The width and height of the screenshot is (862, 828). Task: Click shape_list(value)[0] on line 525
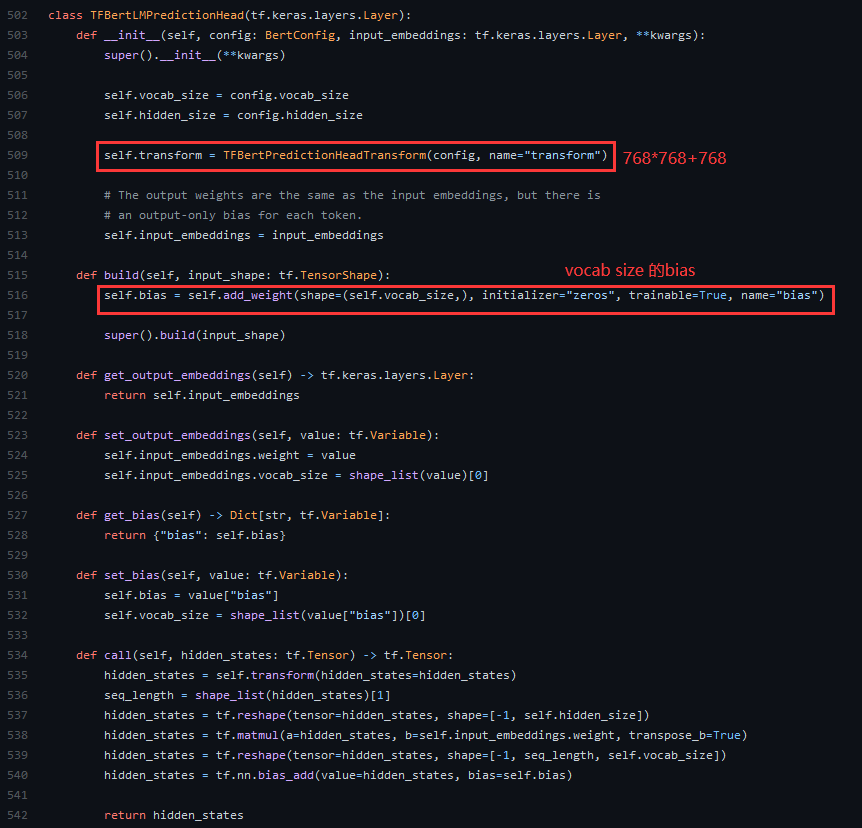point(418,476)
